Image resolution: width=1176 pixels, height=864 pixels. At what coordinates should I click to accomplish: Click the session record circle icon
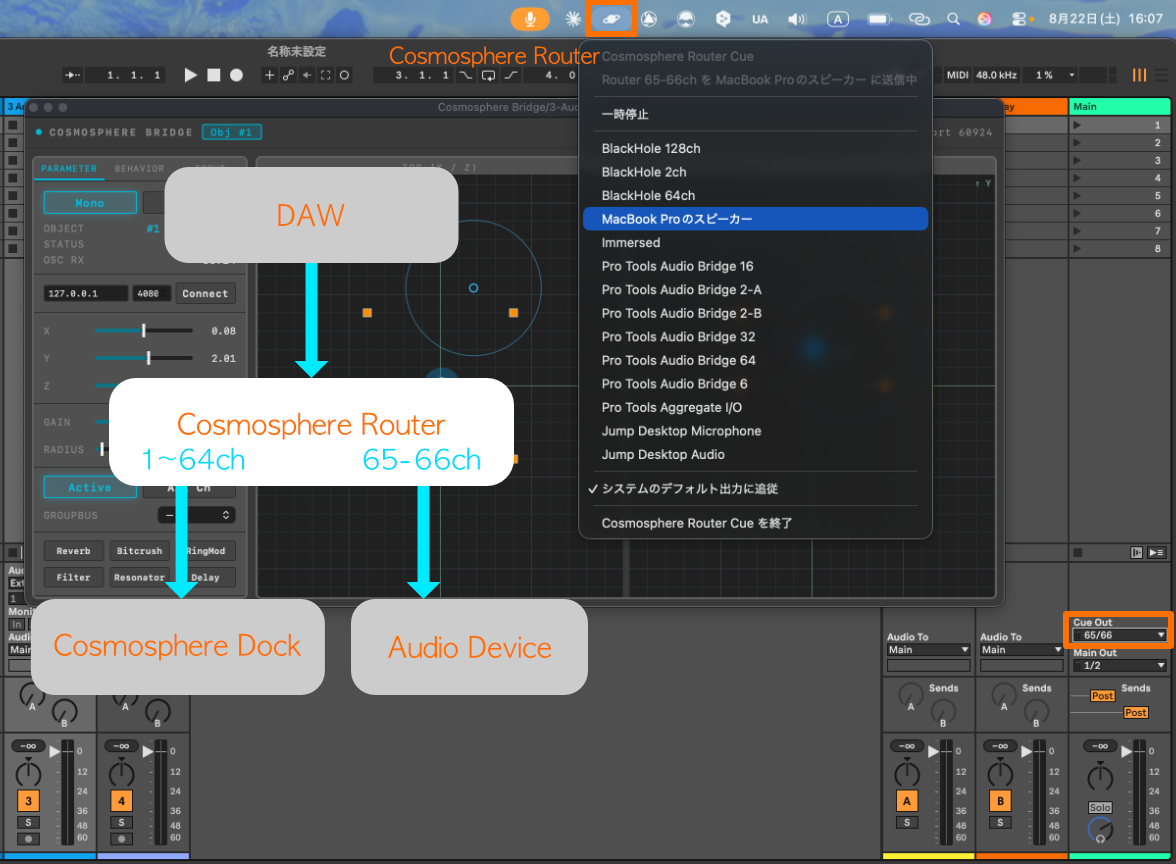point(344,75)
